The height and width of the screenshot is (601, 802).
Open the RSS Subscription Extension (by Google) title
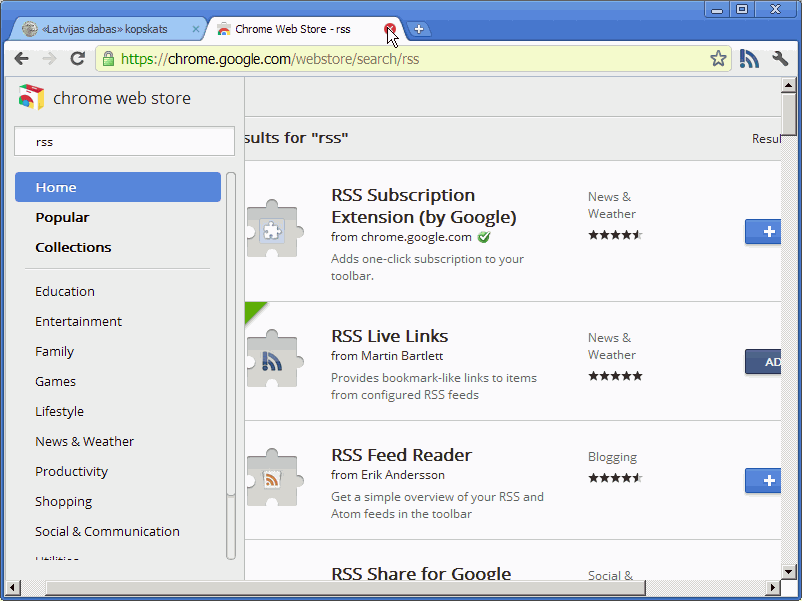(424, 206)
